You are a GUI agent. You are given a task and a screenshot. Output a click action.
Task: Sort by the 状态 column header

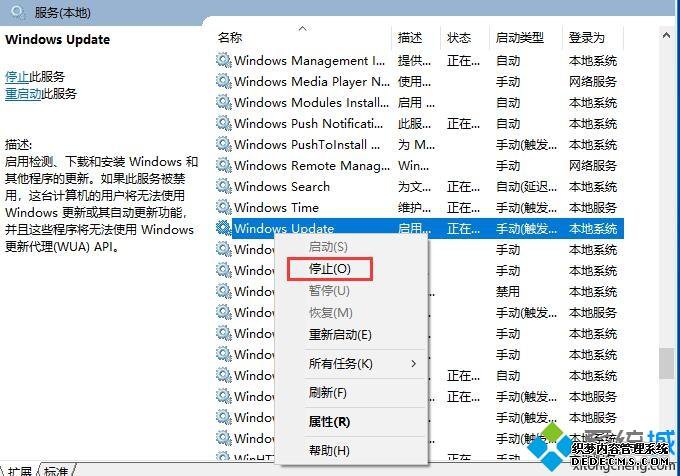(459, 38)
